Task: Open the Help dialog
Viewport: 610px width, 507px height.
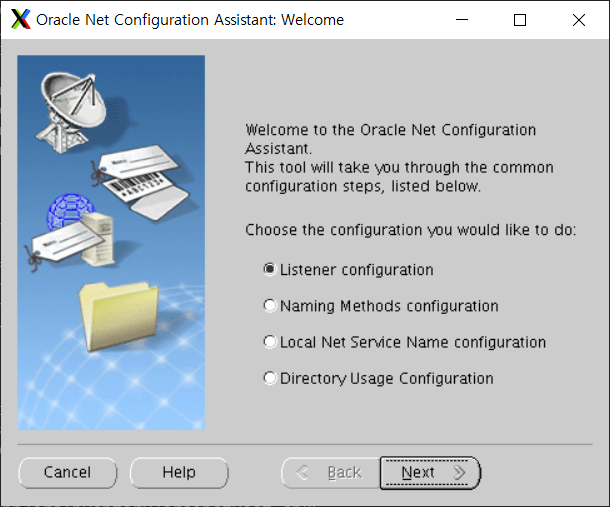Action: click(x=179, y=472)
